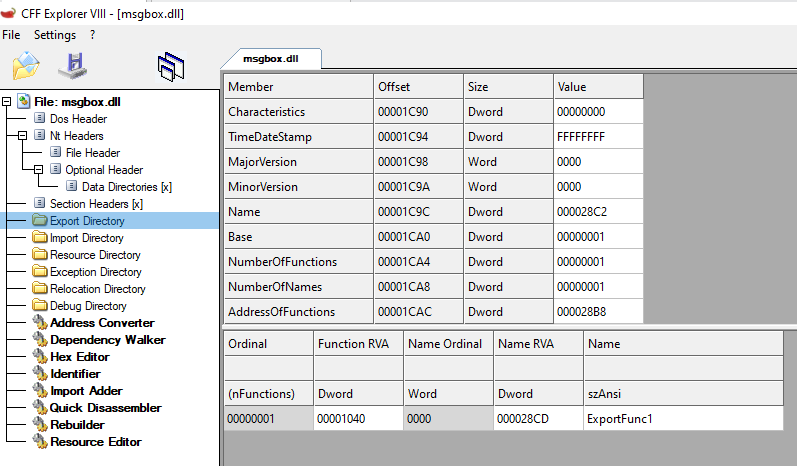797x466 pixels.
Task: Collapse the Optional Header tree node
Action: tap(39, 170)
